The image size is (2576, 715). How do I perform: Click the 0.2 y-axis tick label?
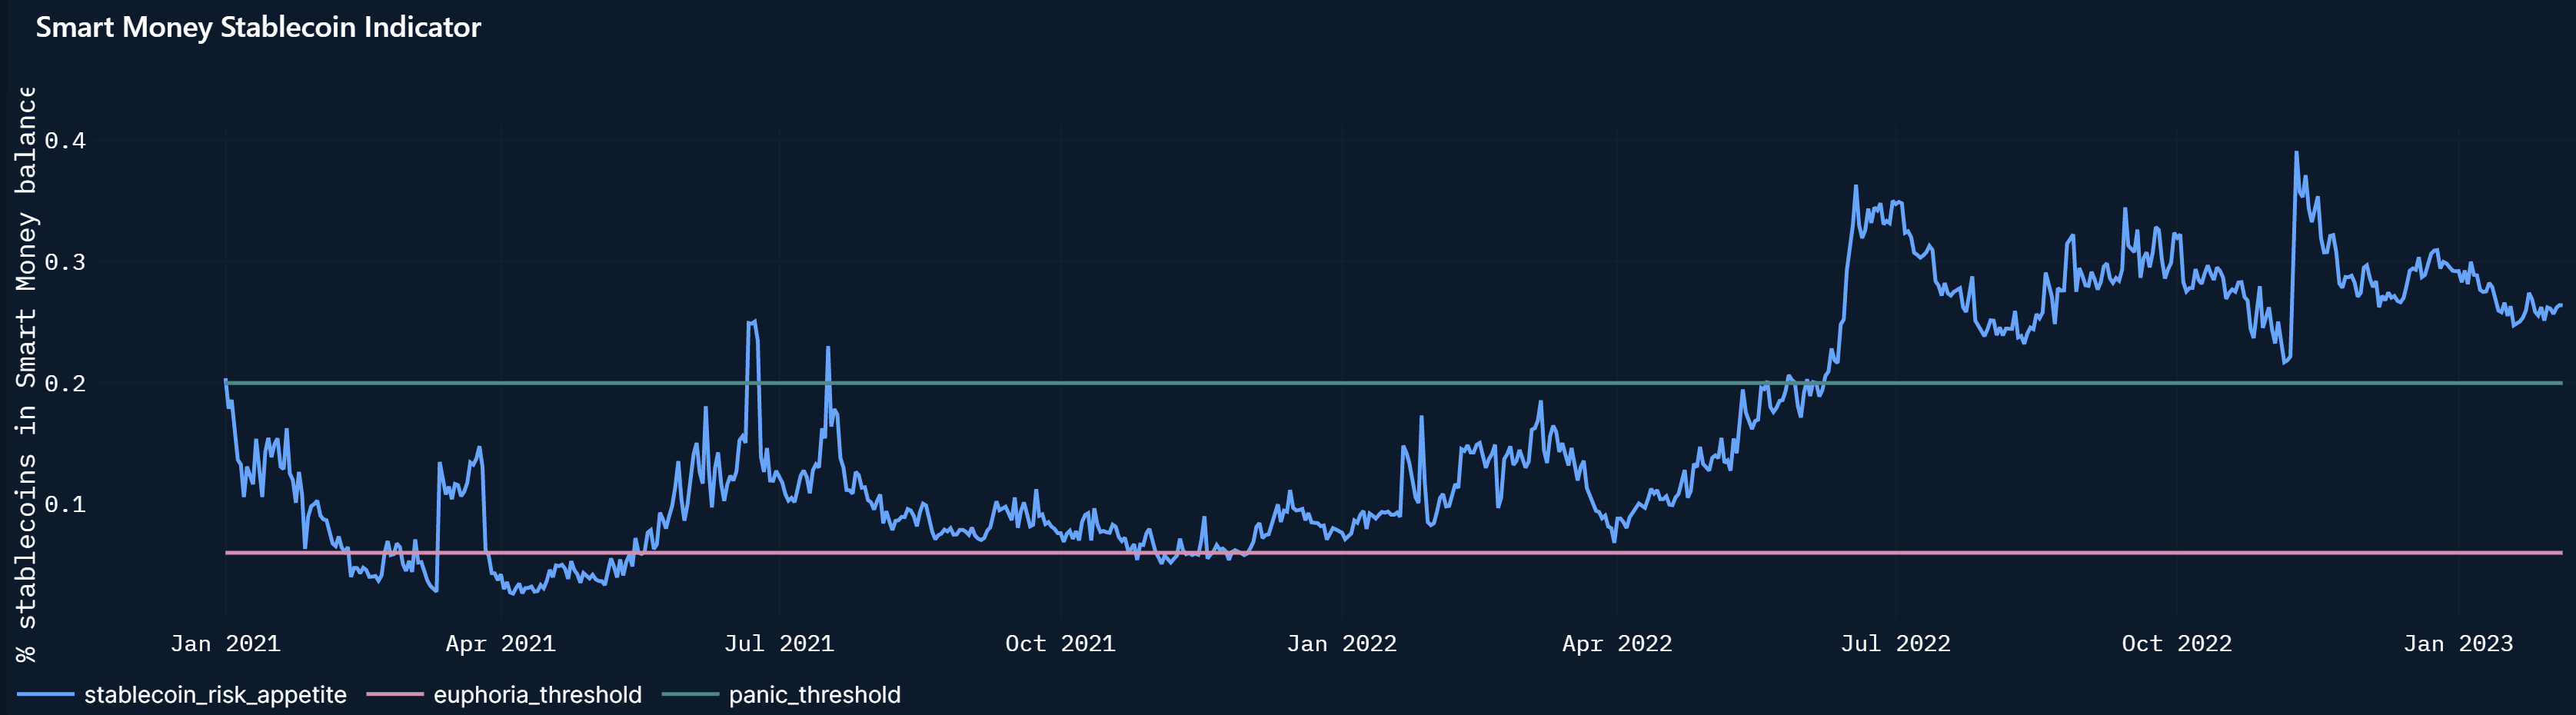[x=65, y=383]
